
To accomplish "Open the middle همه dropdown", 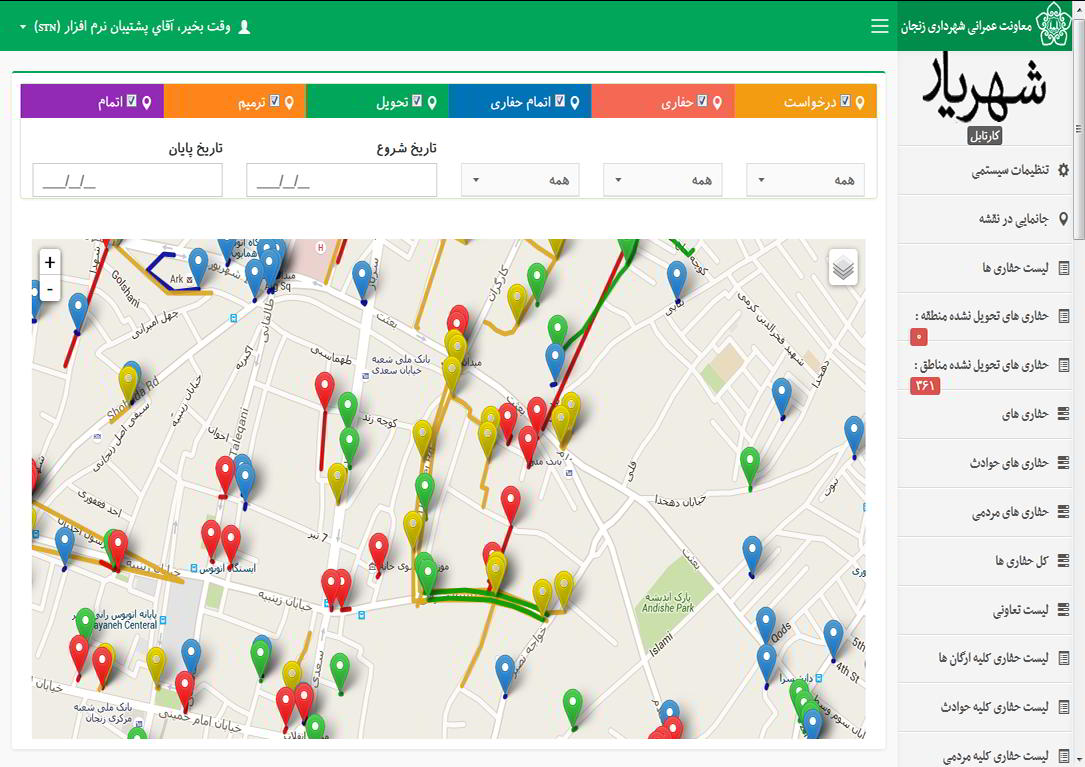I will pos(663,180).
